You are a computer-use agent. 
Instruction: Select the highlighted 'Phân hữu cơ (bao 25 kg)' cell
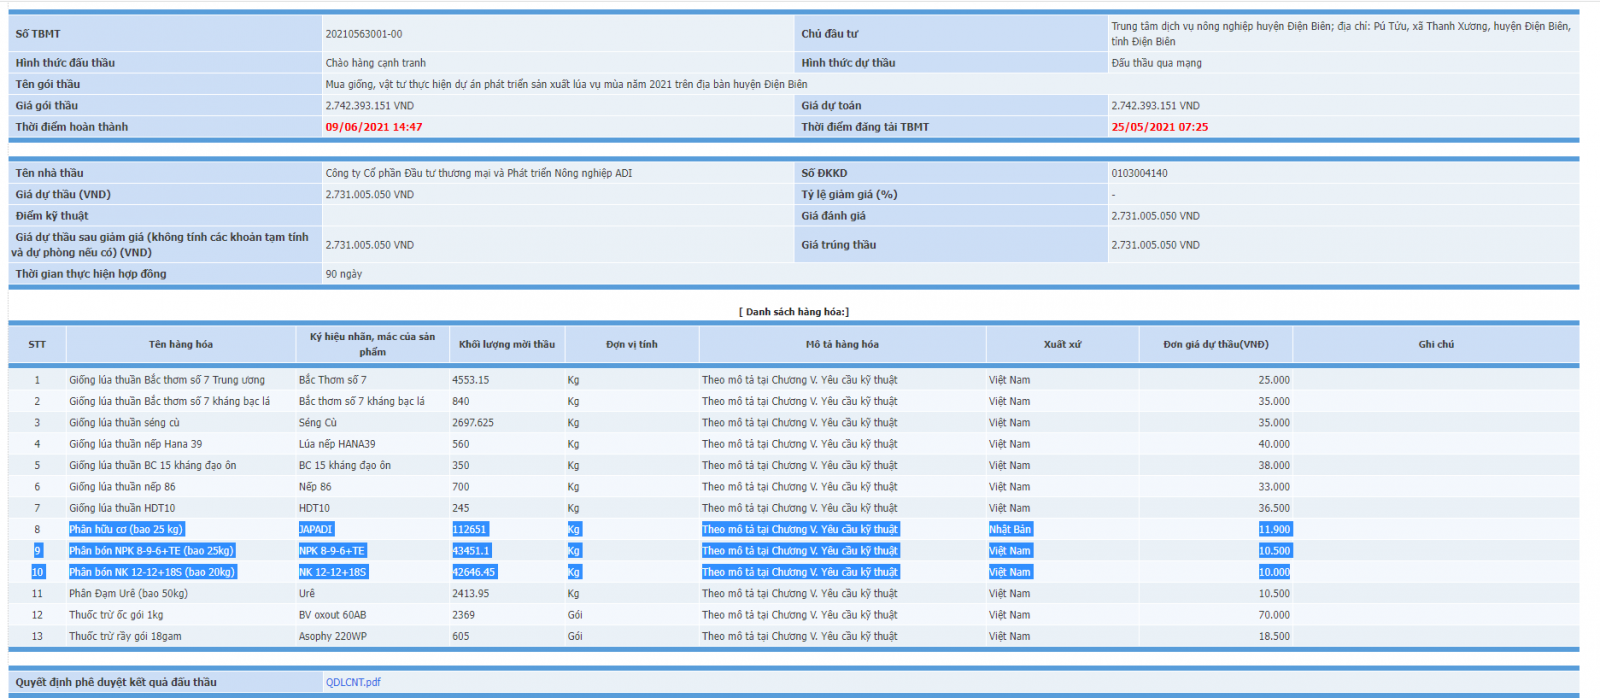coord(126,529)
